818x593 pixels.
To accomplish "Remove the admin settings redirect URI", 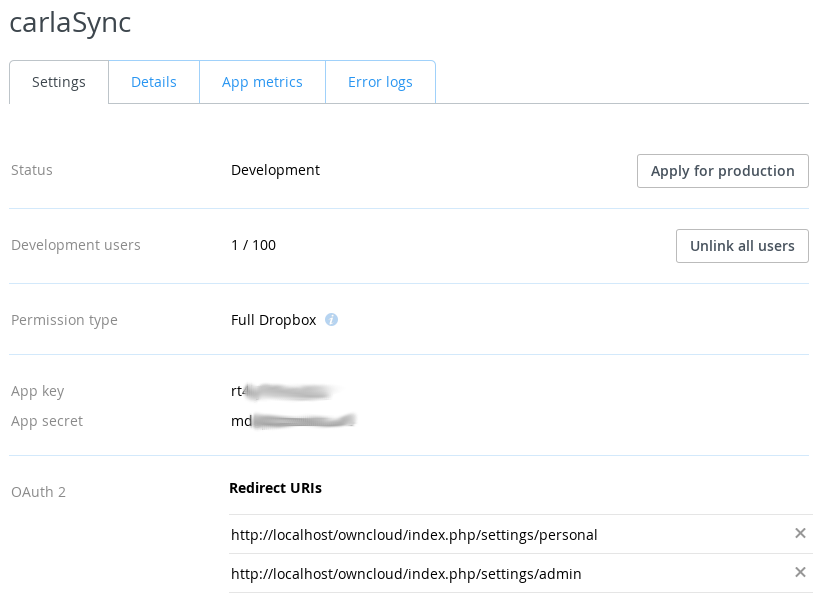I will (x=800, y=572).
